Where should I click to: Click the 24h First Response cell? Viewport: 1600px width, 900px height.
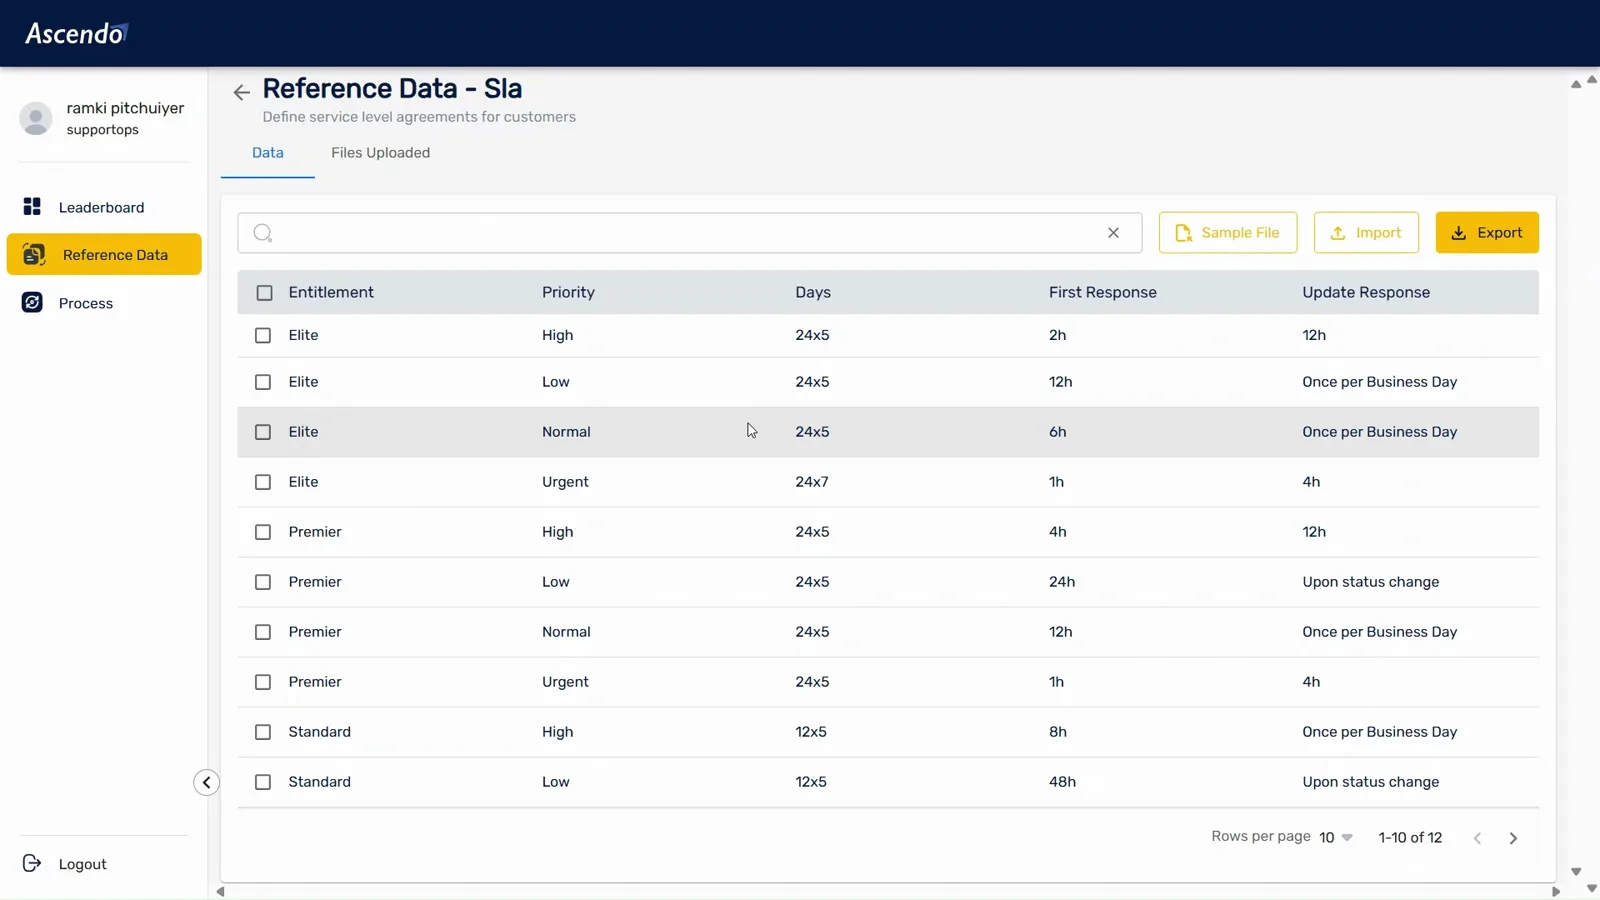(1061, 582)
